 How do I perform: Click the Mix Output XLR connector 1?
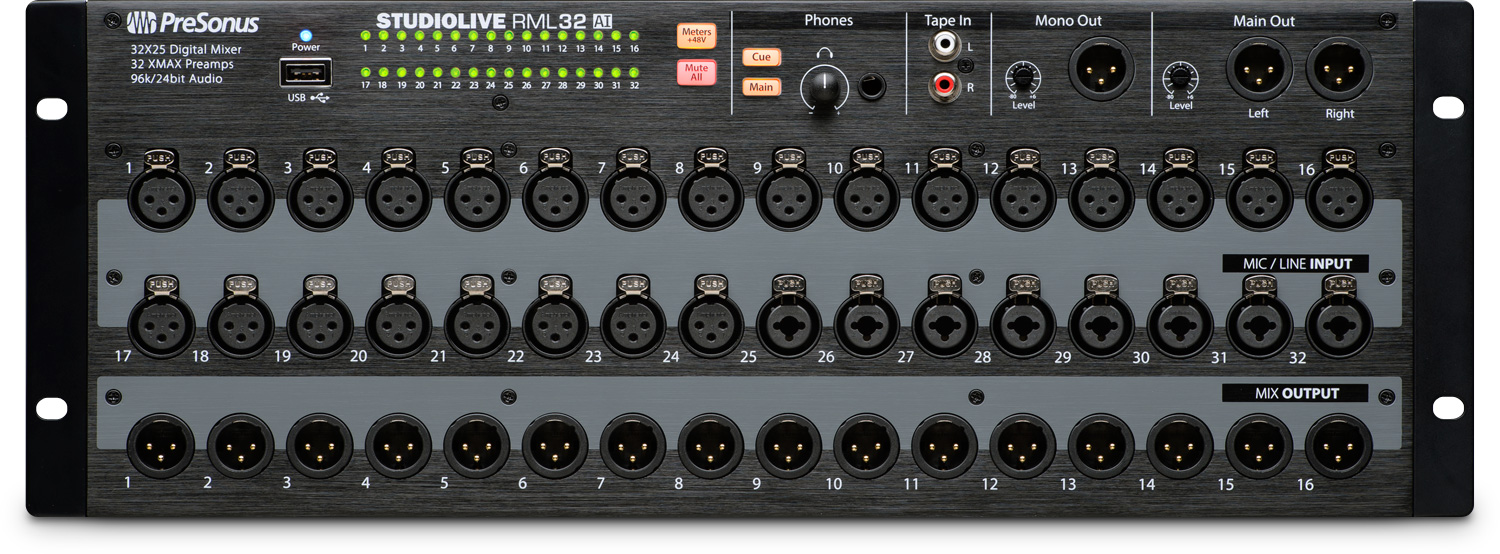tap(161, 445)
